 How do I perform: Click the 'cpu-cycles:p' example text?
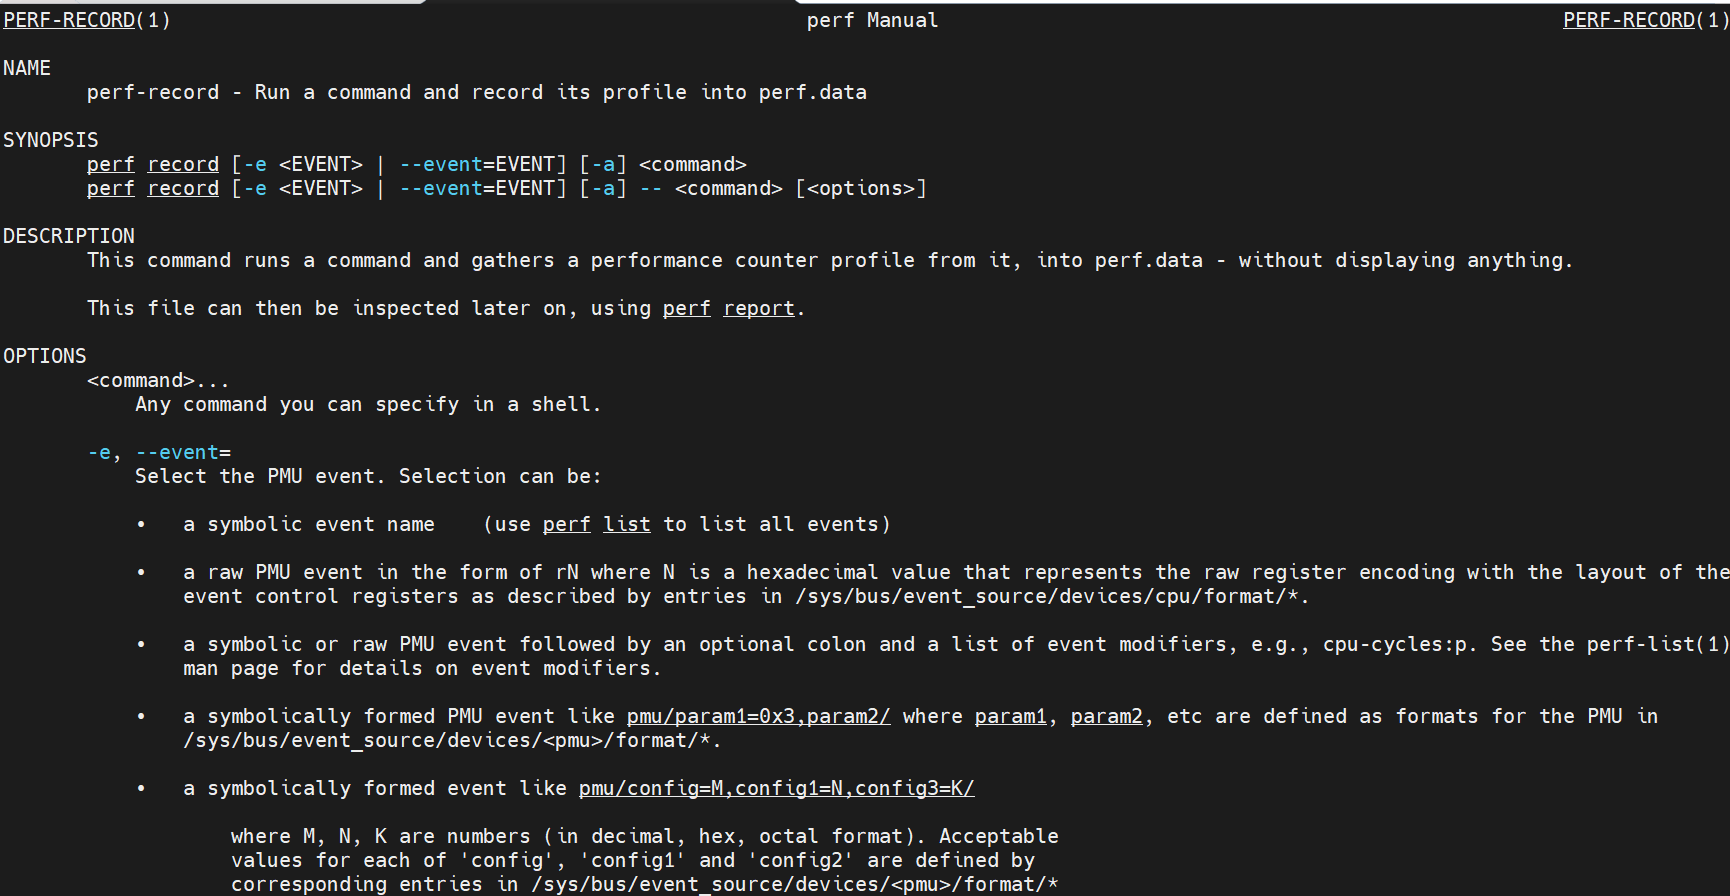[1395, 644]
